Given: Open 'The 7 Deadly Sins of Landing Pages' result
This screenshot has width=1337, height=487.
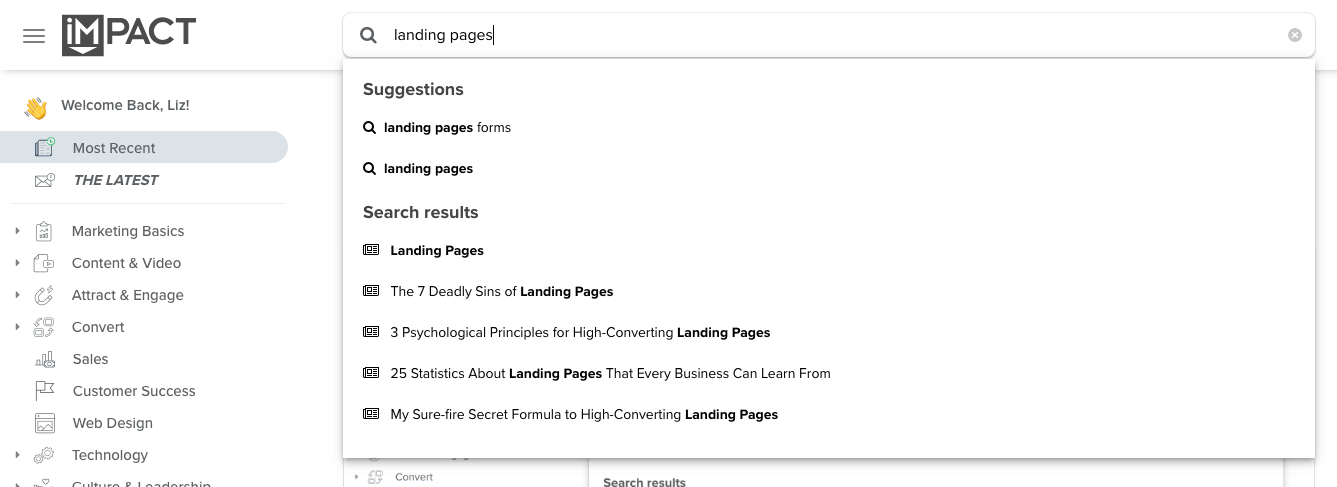Looking at the screenshot, I should (501, 292).
